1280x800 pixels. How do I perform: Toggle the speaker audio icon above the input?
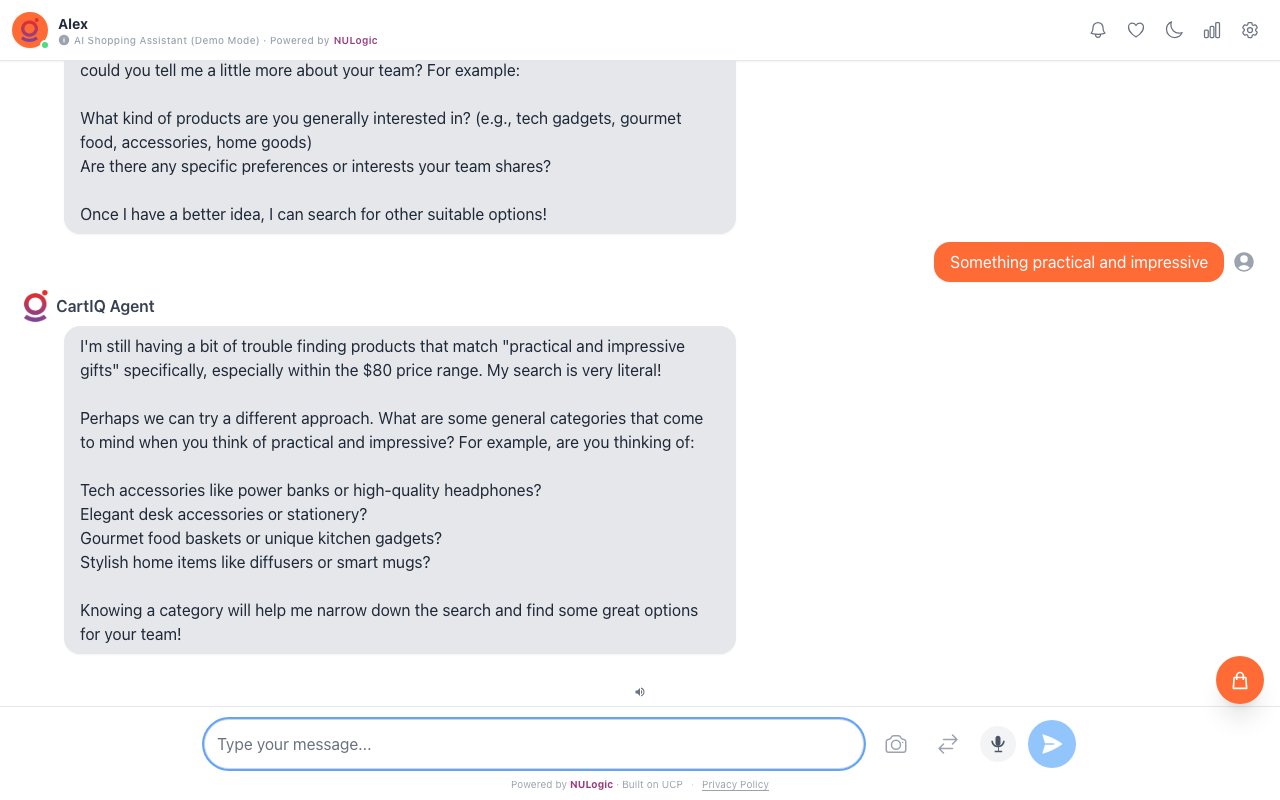pos(640,692)
